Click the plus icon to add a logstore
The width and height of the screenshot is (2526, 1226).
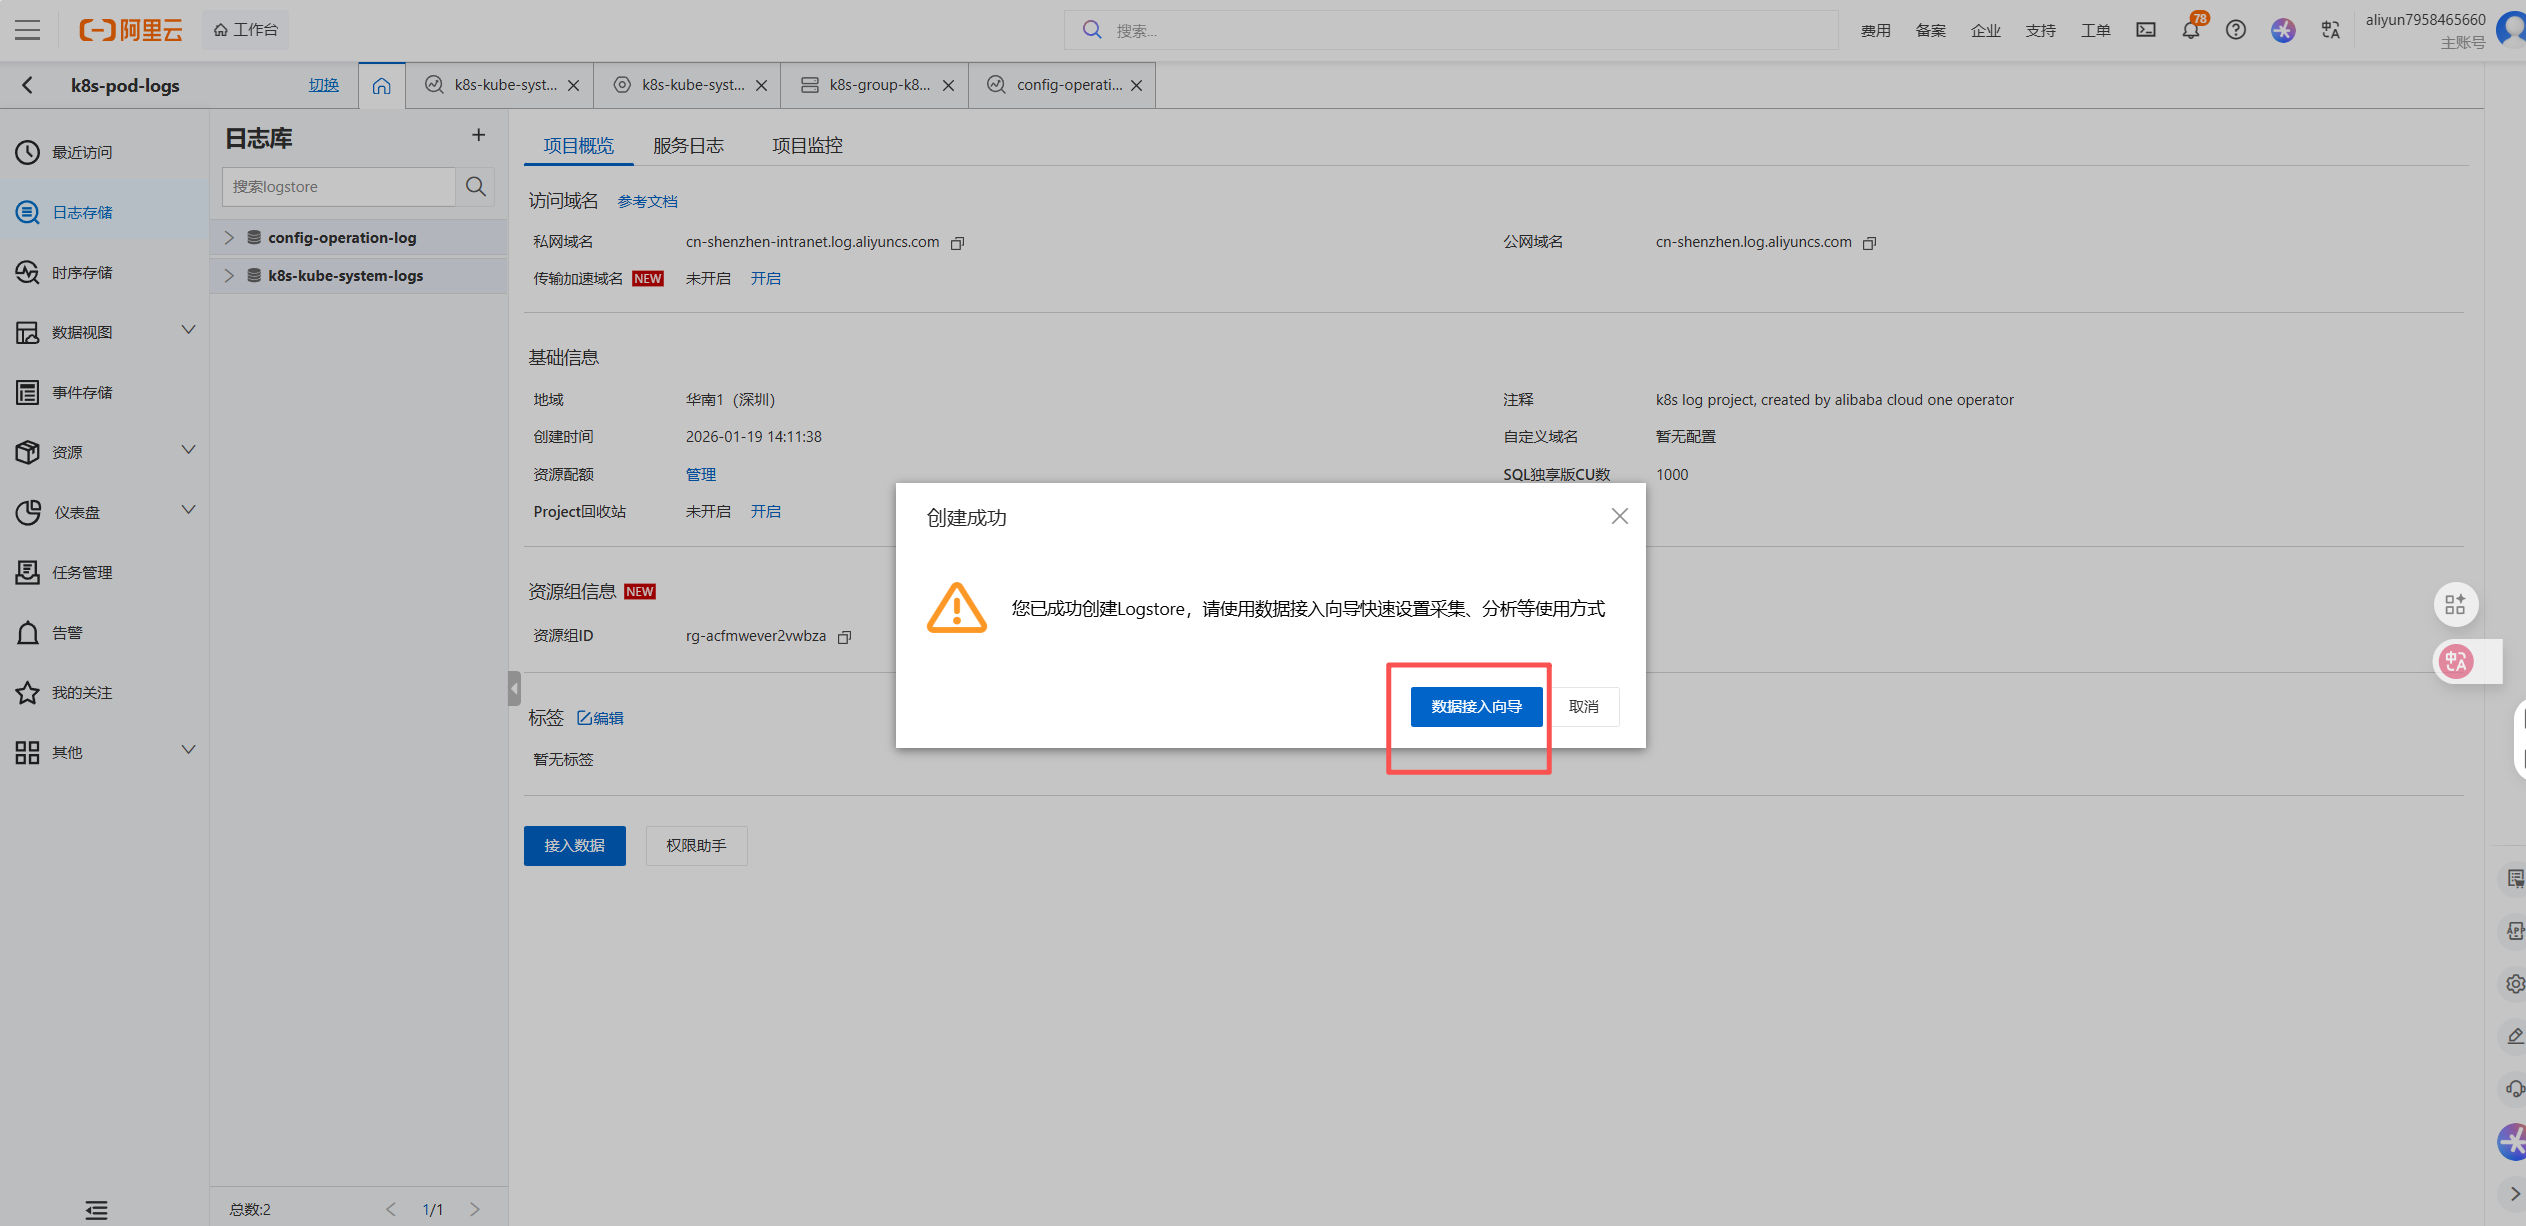pyautogui.click(x=478, y=135)
